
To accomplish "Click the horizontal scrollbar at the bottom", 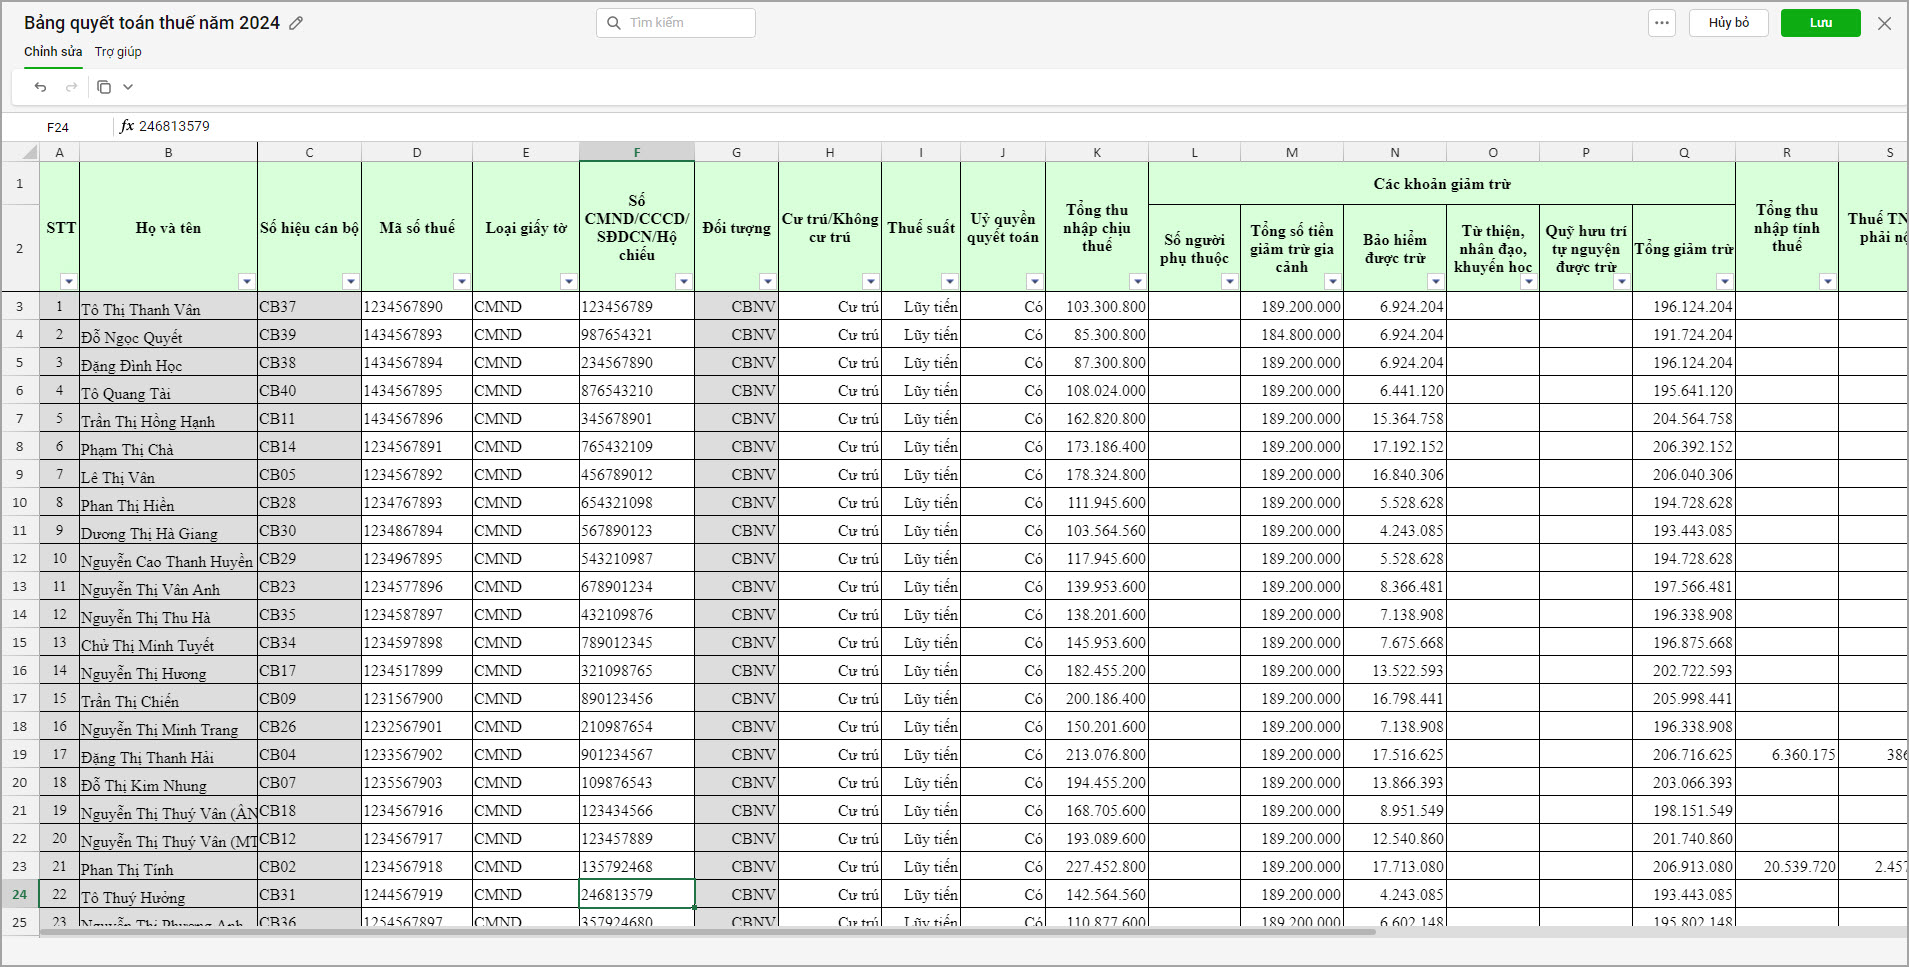I will pyautogui.click(x=700, y=932).
